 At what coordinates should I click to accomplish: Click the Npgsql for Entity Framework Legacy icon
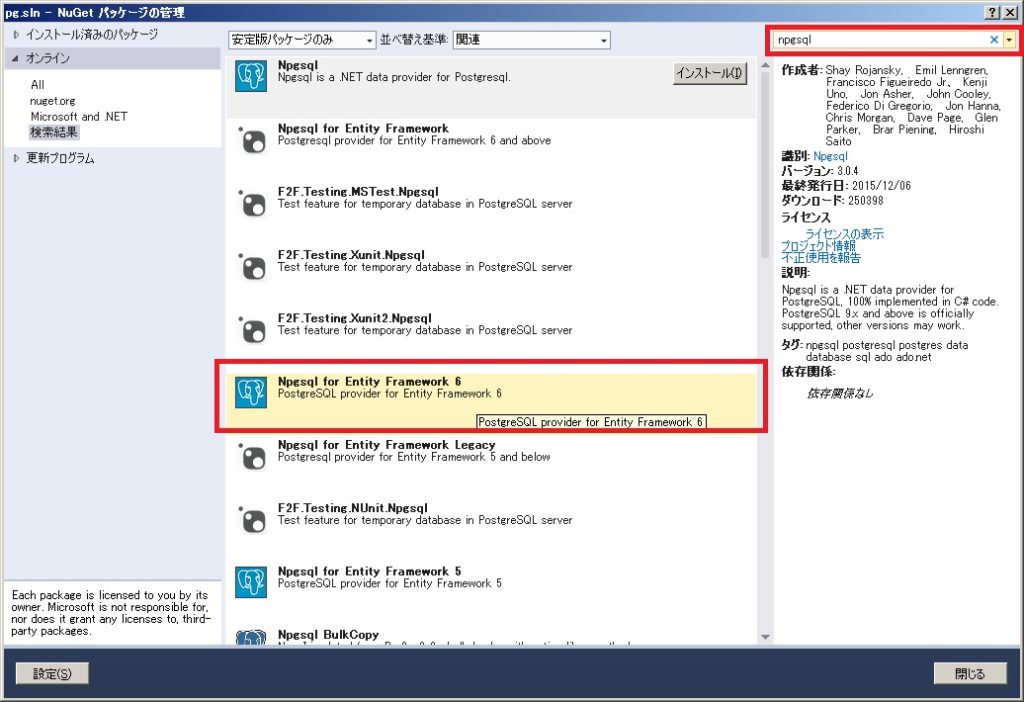251,455
